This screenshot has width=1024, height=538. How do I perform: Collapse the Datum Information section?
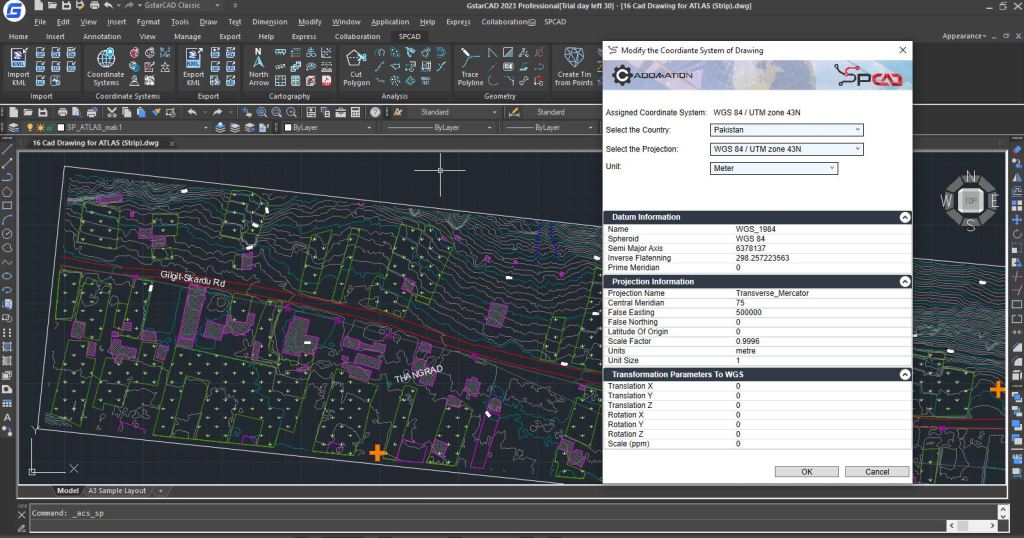pos(904,217)
